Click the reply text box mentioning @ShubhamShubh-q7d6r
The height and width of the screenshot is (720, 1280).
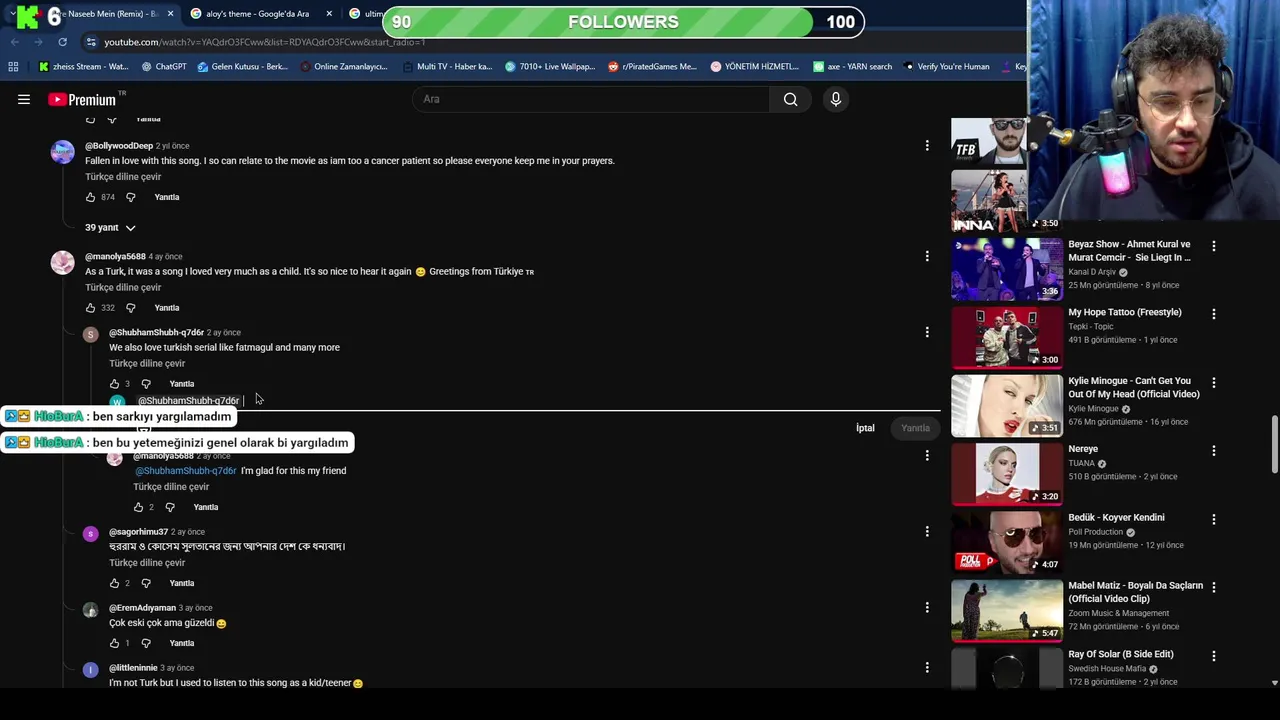540,401
